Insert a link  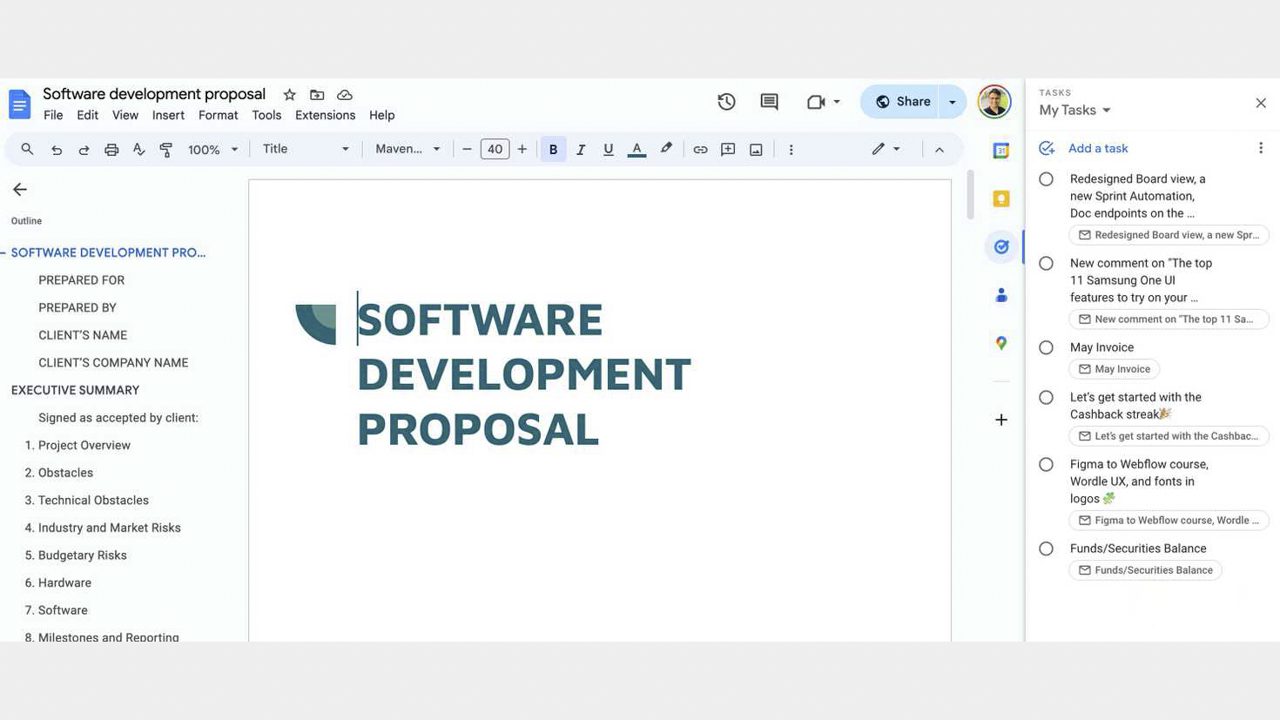(700, 150)
